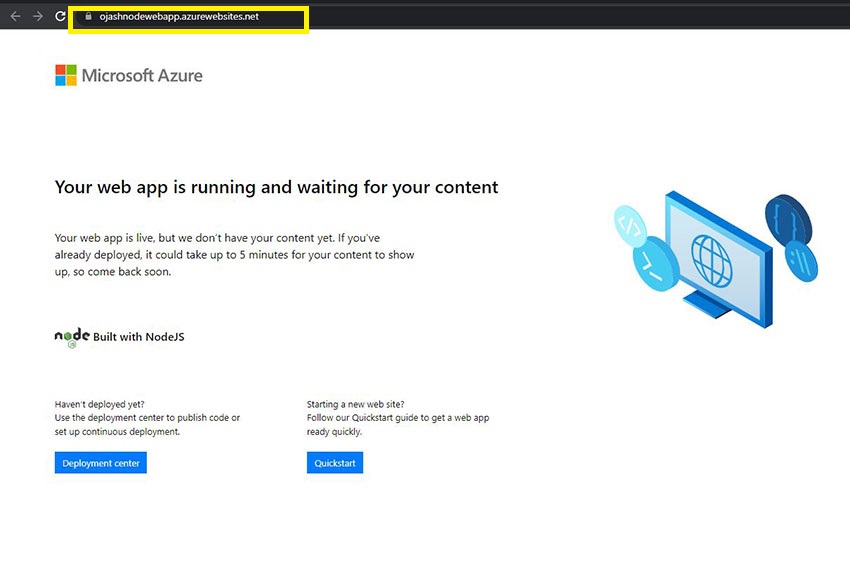The height and width of the screenshot is (562, 850).
Task: Open the Quickstart button
Action: 335,463
